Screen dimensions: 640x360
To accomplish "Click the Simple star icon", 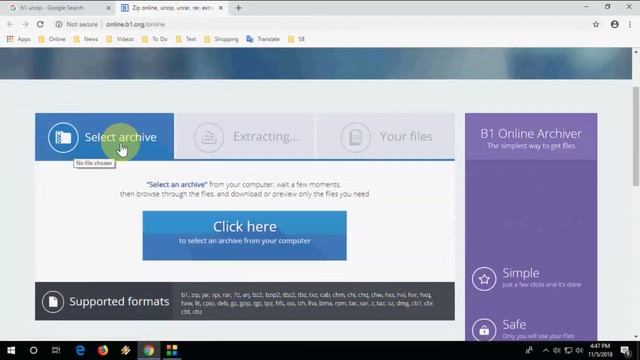I will click(484, 279).
